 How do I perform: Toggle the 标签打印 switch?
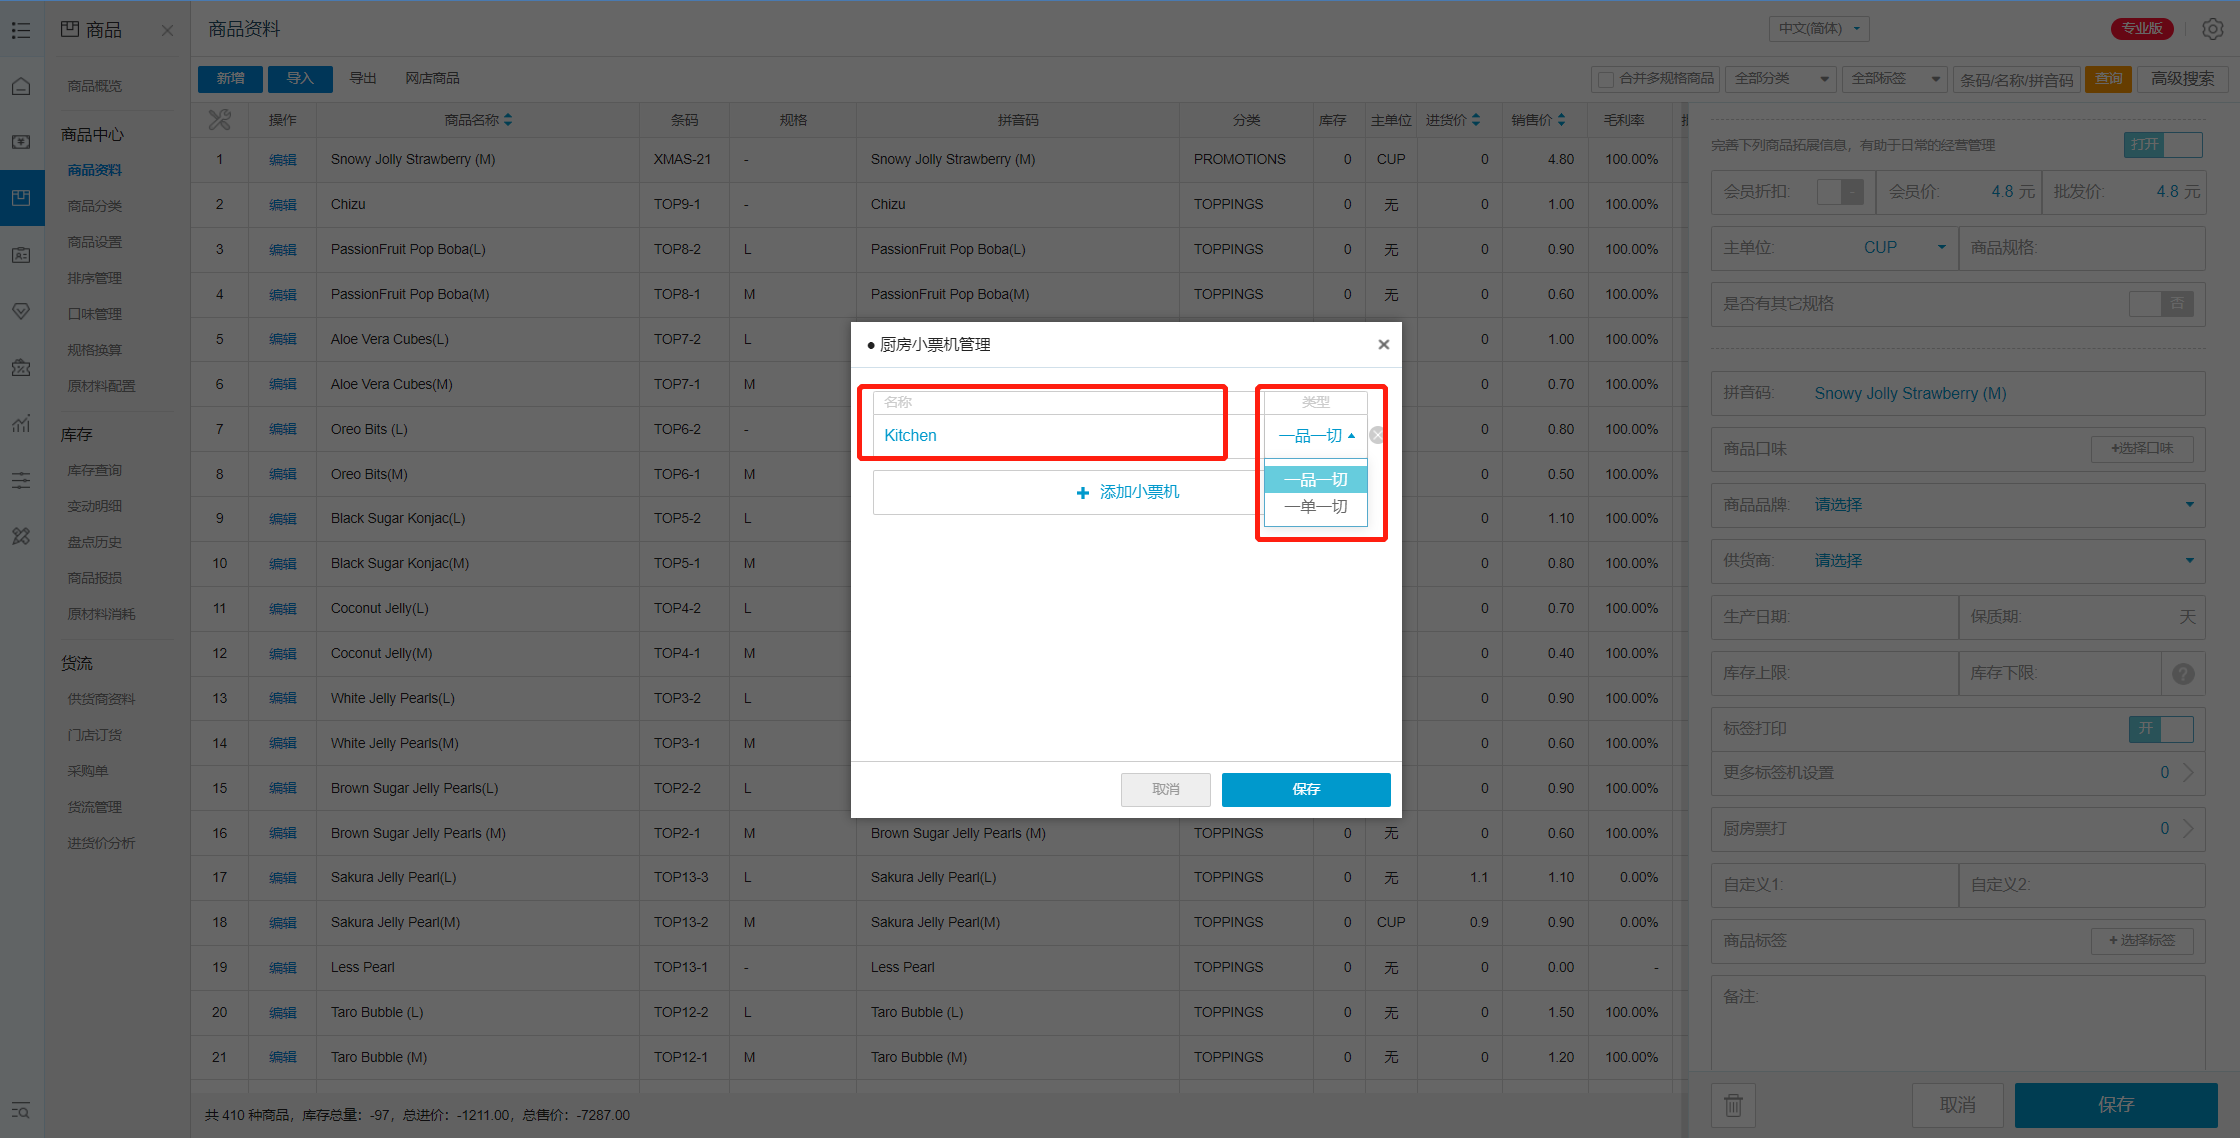2160,729
